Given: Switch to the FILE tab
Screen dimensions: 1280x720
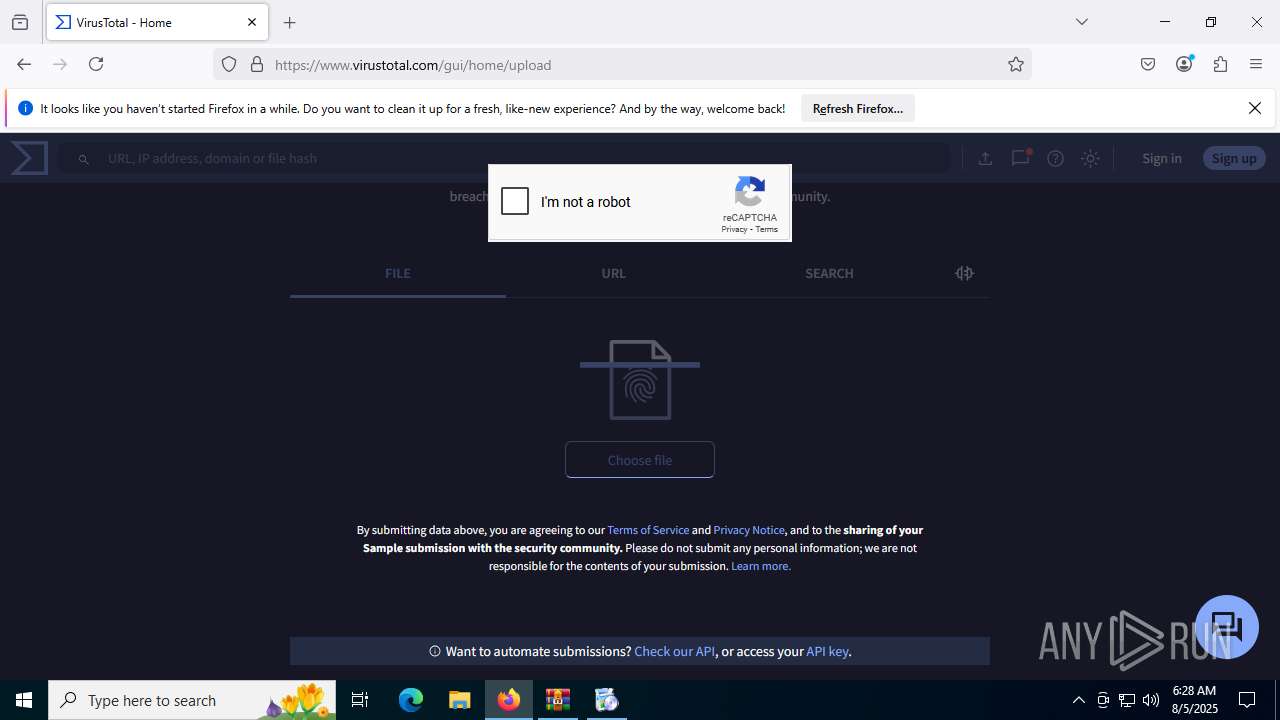Looking at the screenshot, I should (398, 273).
